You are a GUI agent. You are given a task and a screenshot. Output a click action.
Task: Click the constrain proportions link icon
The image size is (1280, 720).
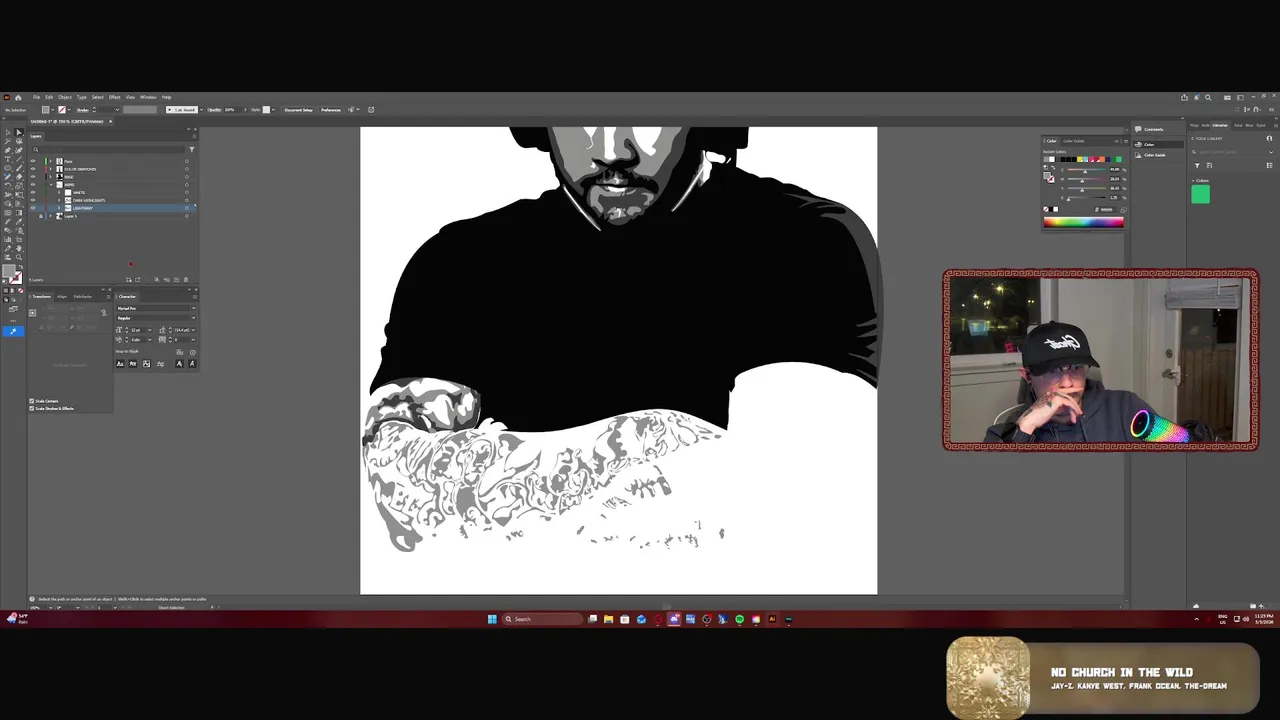(104, 313)
